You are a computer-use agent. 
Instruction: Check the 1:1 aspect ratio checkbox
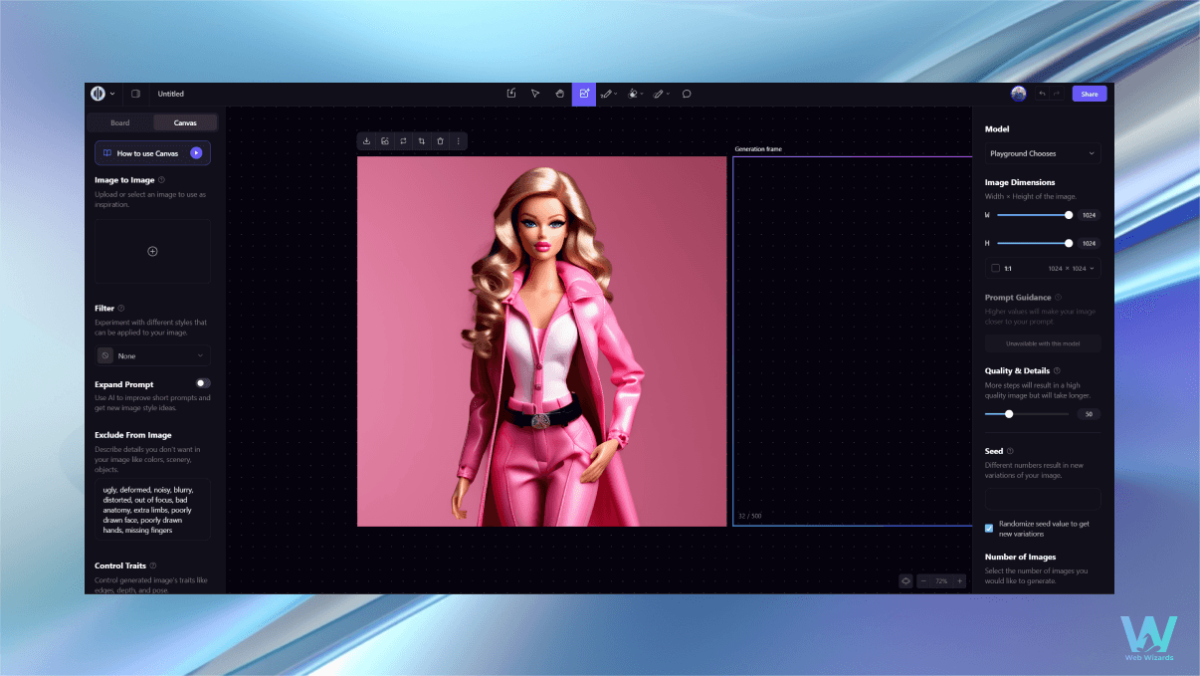(x=995, y=268)
